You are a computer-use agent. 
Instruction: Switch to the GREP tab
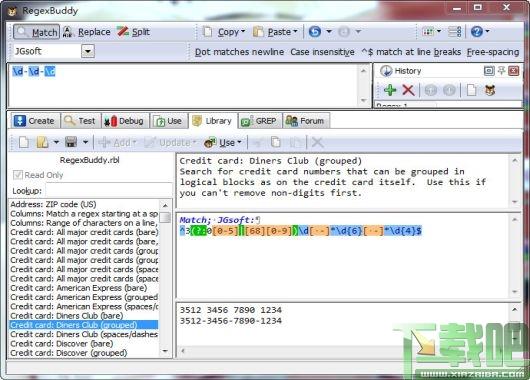point(260,121)
